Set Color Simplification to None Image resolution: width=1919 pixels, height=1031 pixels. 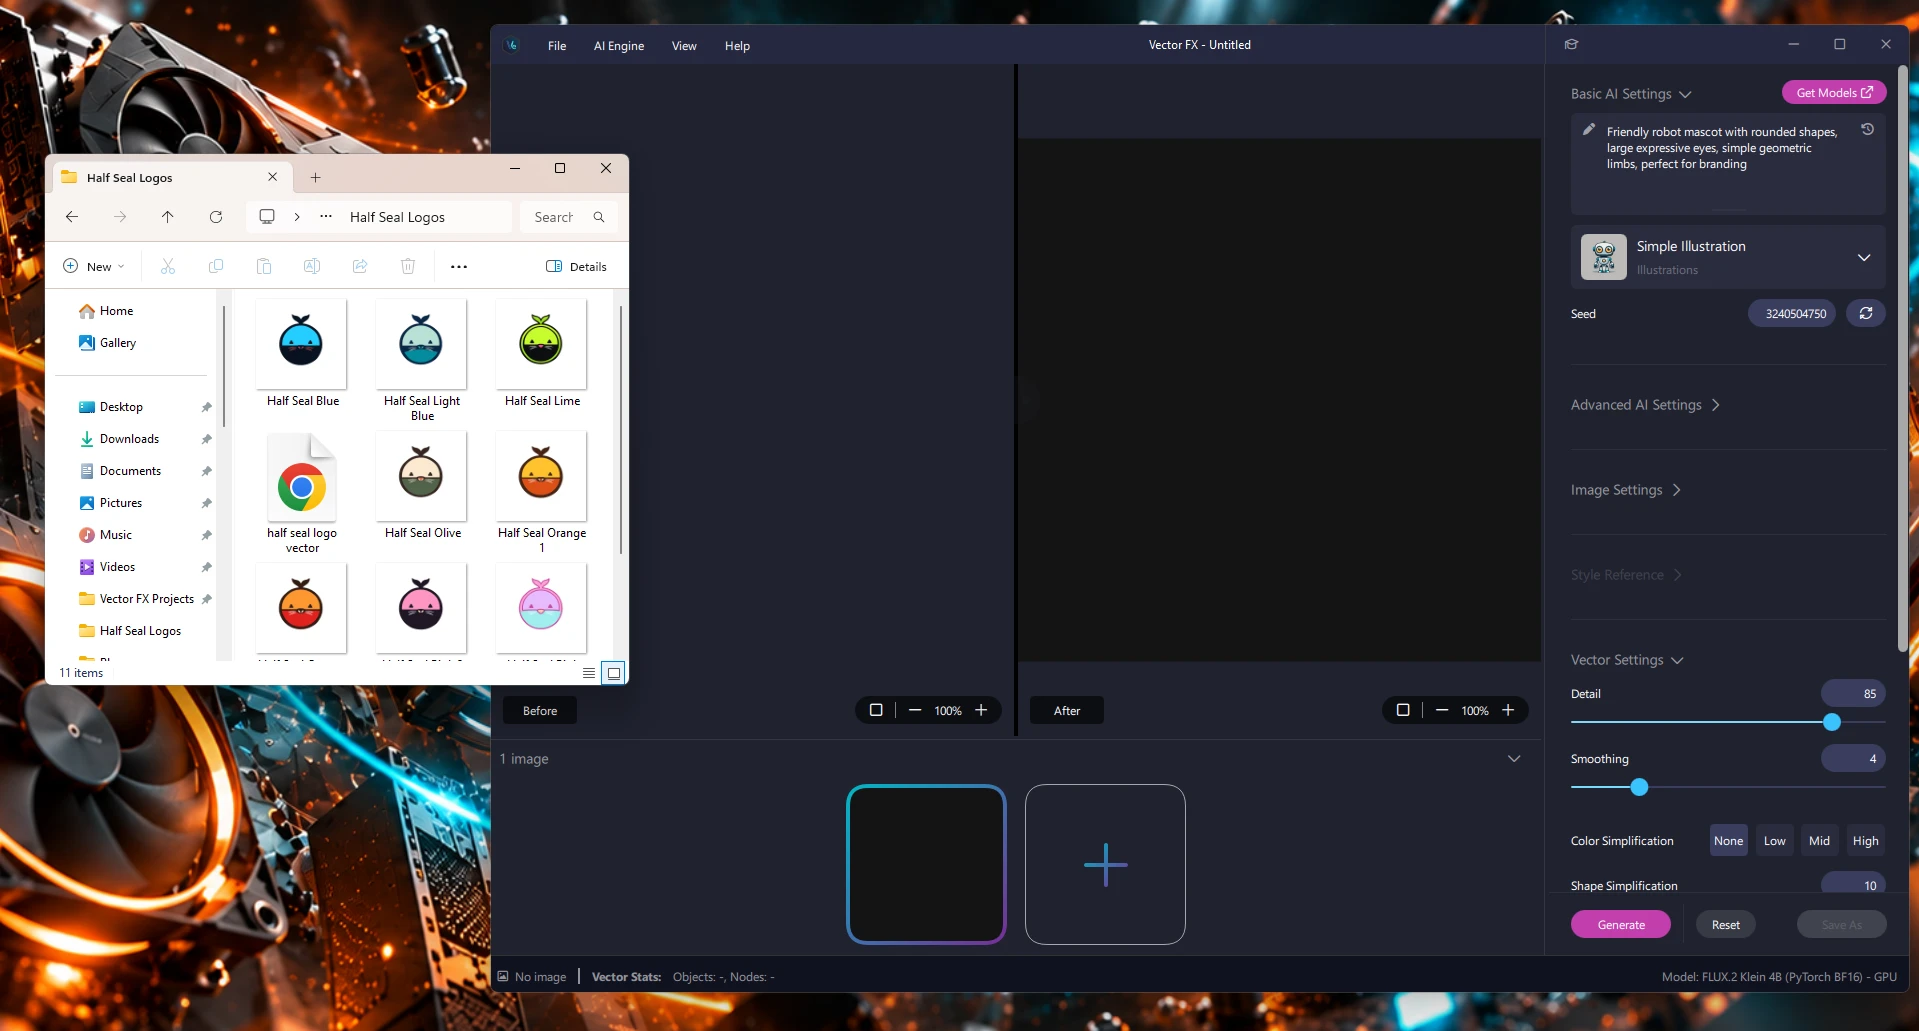pyautogui.click(x=1728, y=841)
